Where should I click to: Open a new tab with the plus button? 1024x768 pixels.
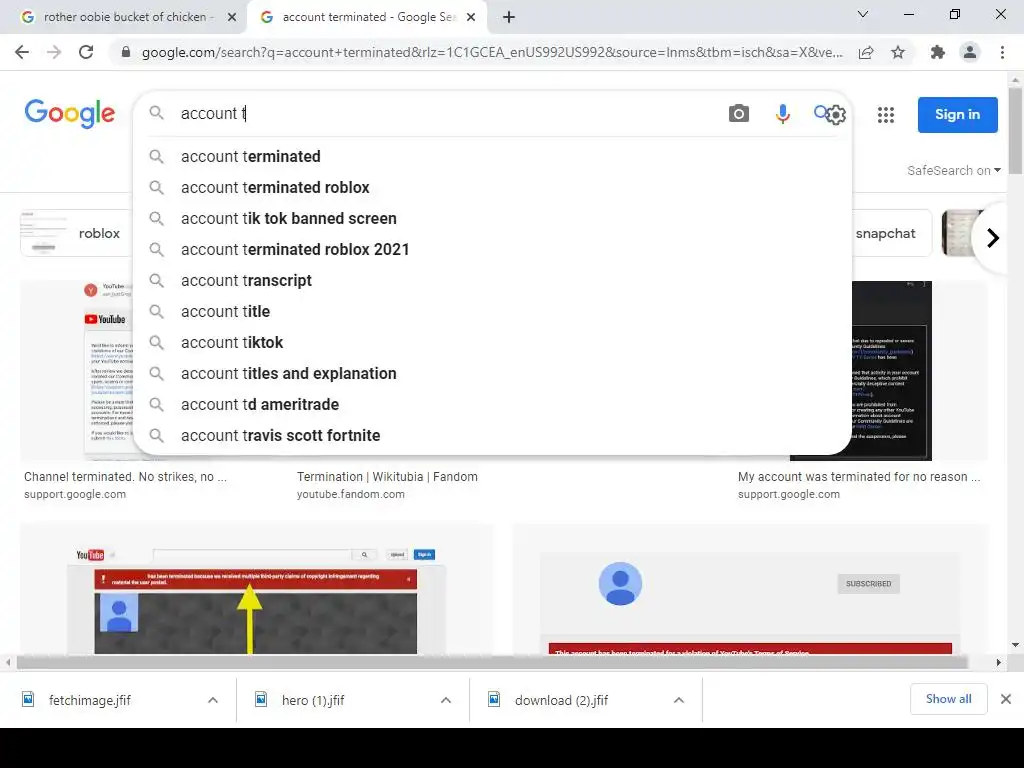coord(509,18)
